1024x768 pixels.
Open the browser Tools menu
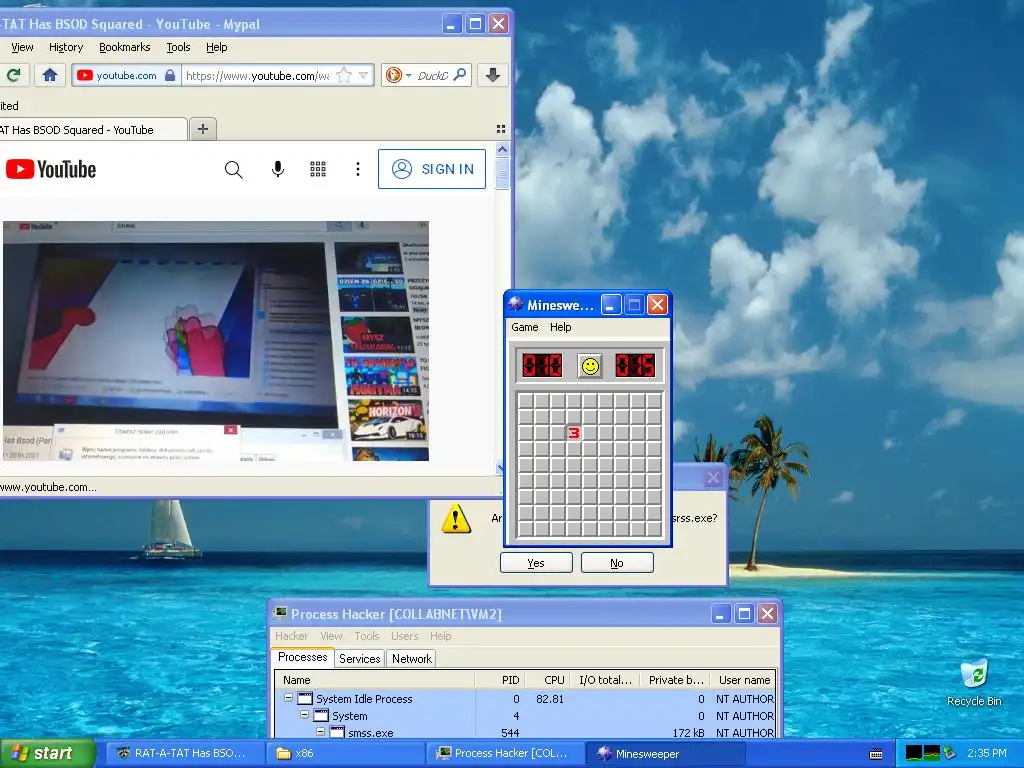[178, 47]
